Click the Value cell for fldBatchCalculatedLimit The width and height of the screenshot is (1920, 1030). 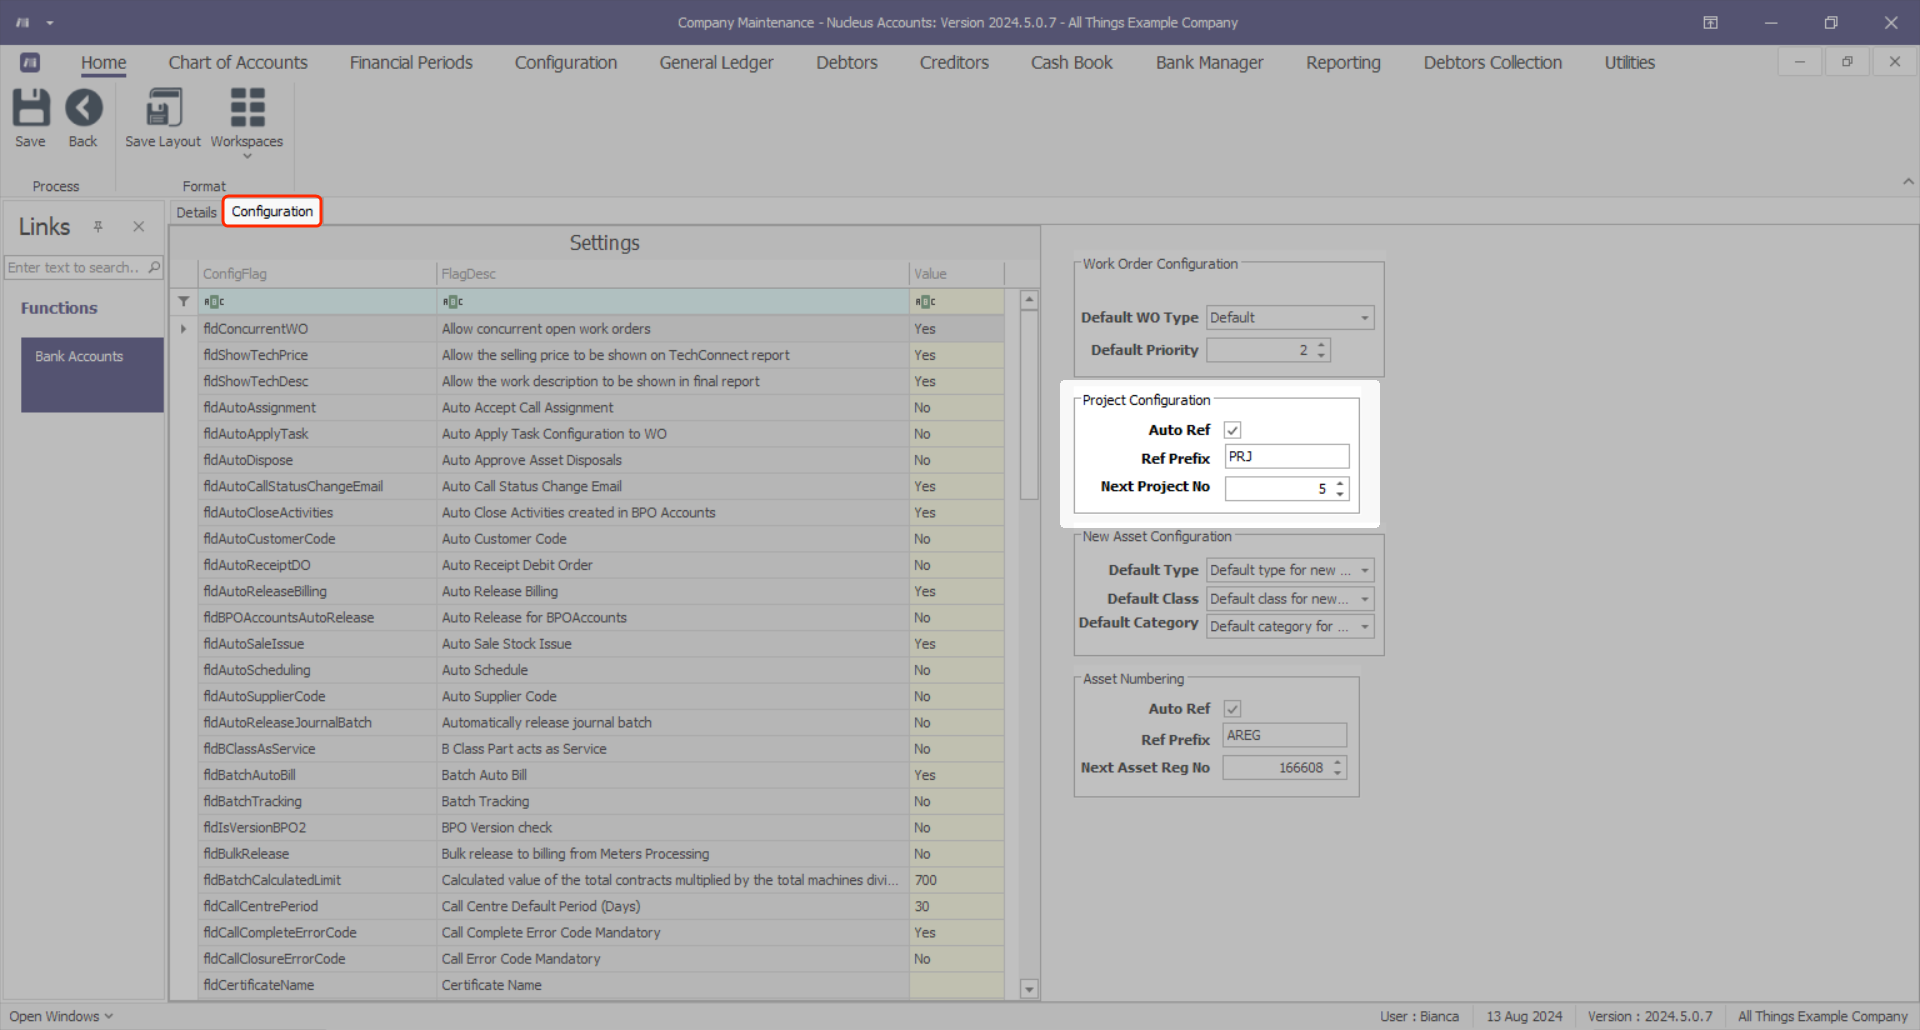point(957,880)
